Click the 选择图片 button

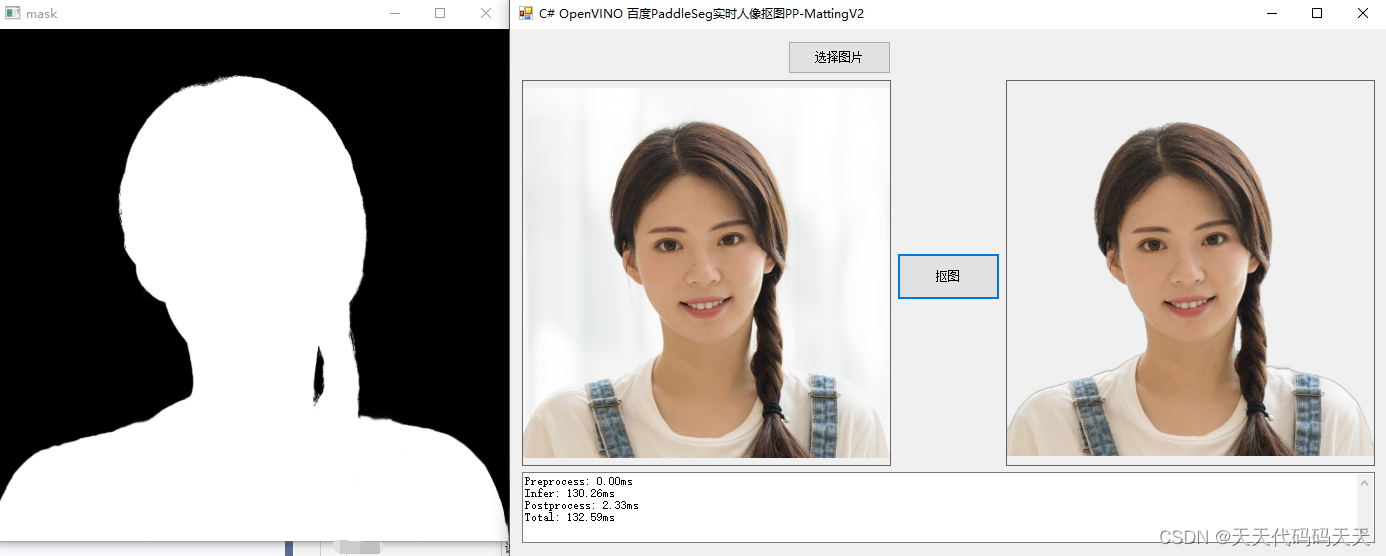tap(839, 58)
